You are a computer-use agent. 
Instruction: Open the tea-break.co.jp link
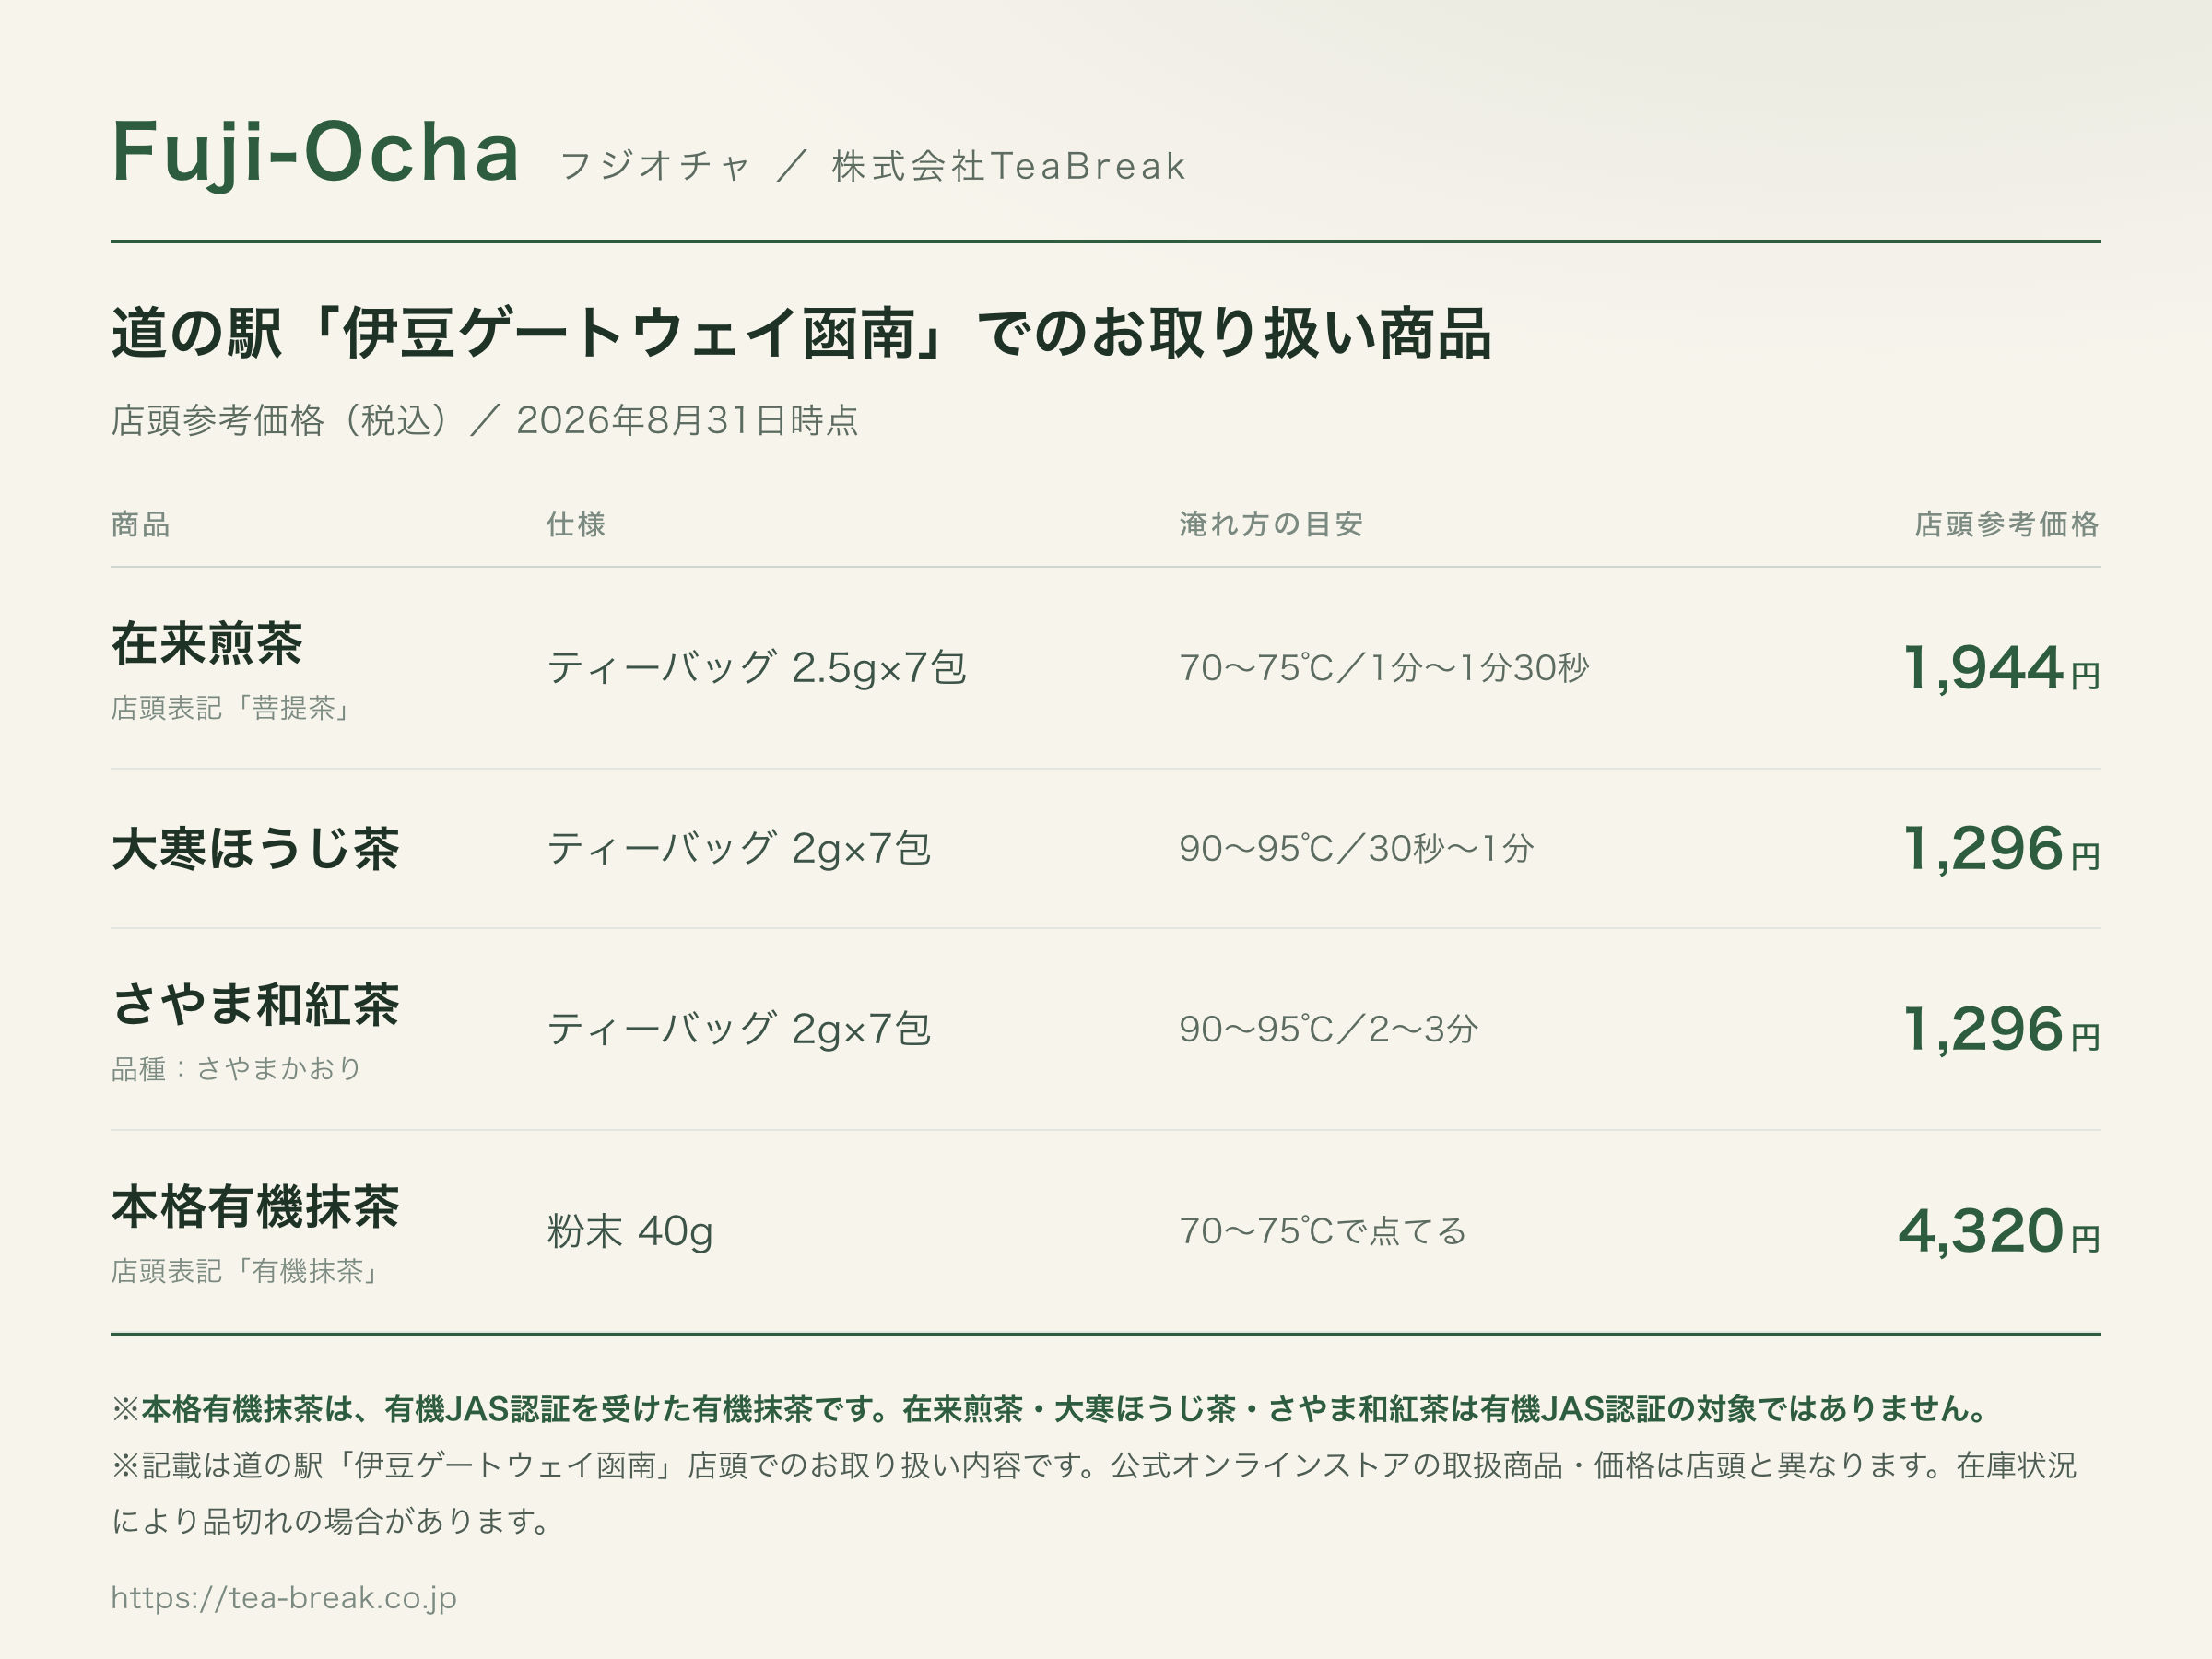click(284, 1597)
